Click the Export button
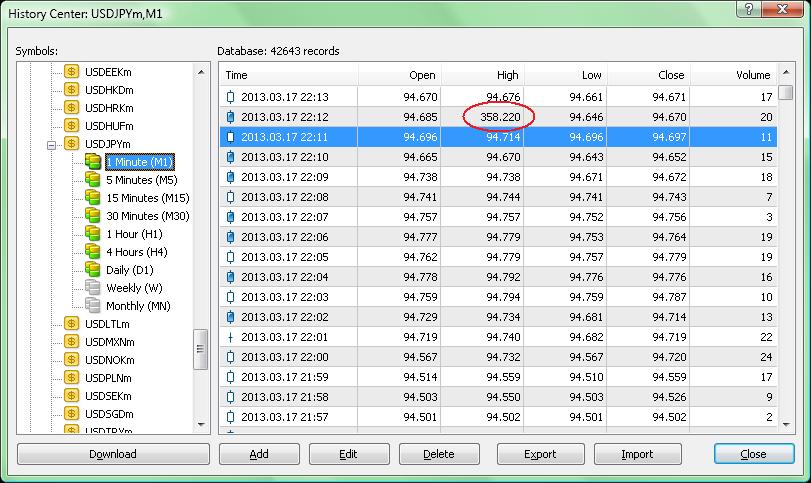 point(540,454)
